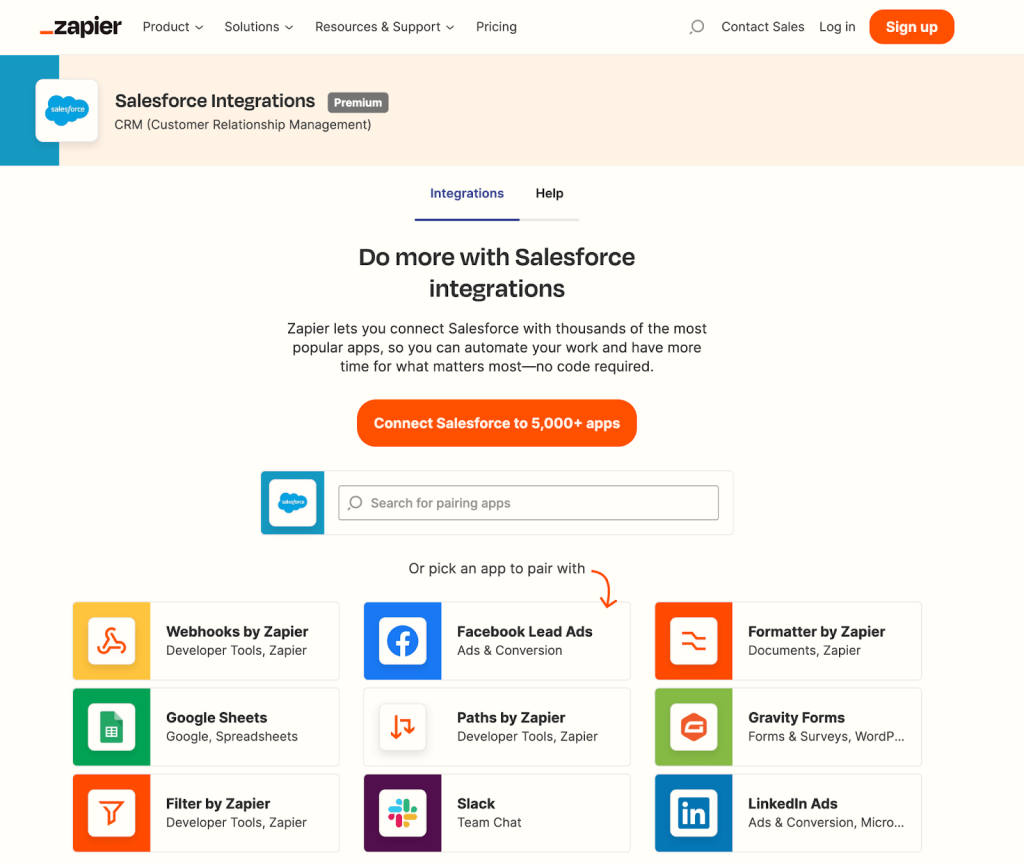Expand the Resources & Support menu
1024x863 pixels.
(x=385, y=27)
